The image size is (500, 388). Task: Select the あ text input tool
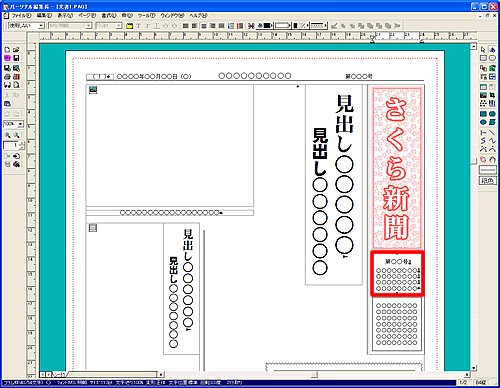point(492,50)
